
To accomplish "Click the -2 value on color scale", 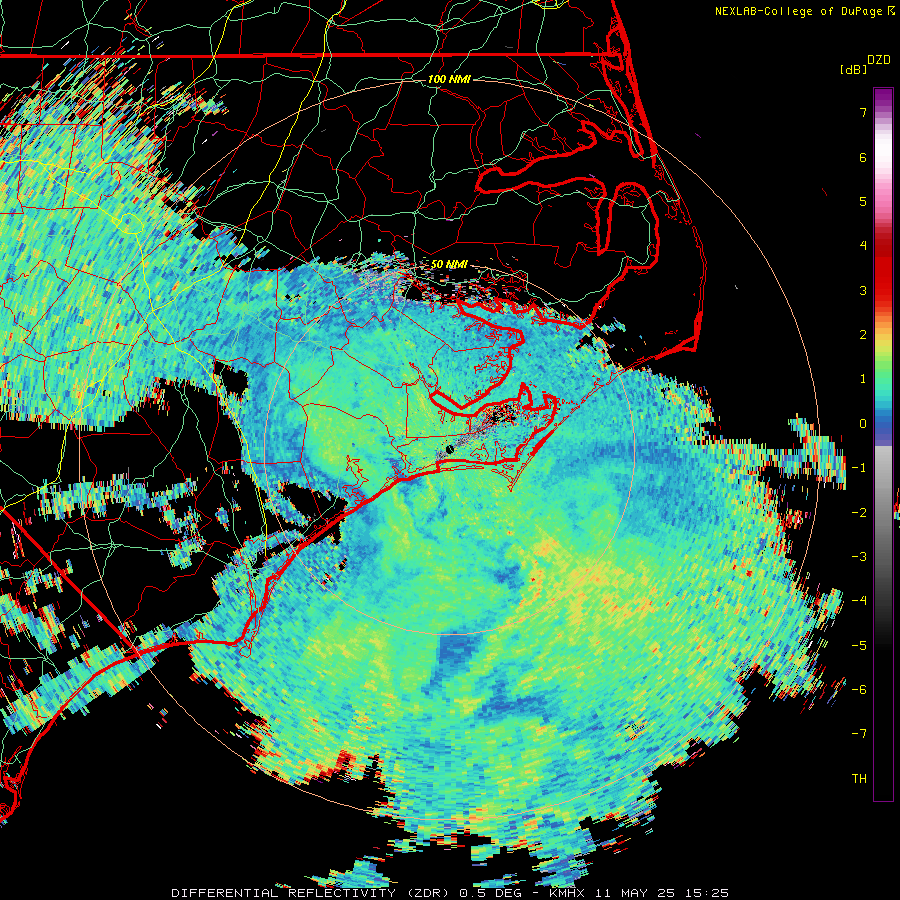I will (859, 513).
